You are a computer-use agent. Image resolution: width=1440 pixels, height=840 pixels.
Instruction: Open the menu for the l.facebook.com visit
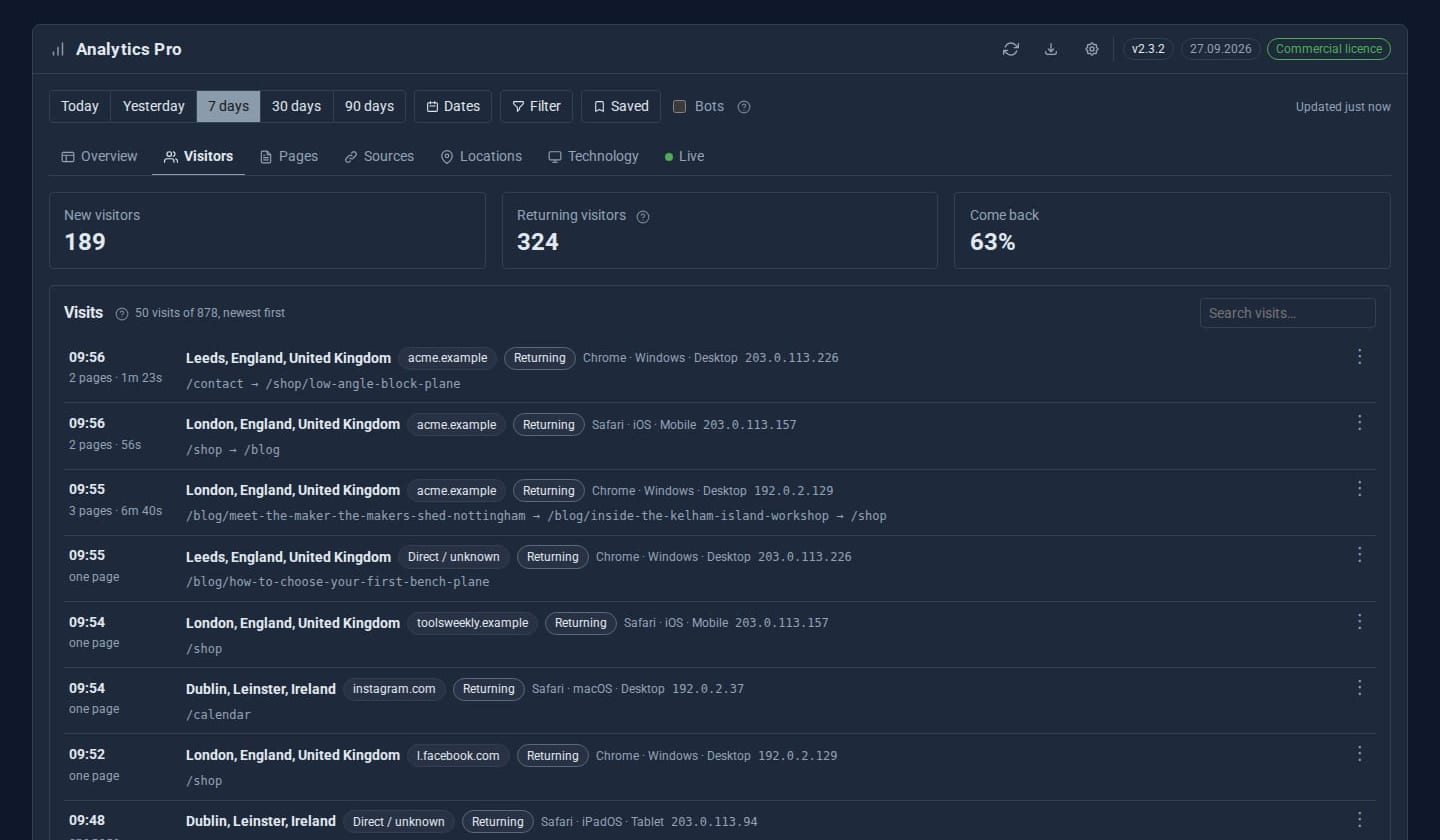[1359, 754]
